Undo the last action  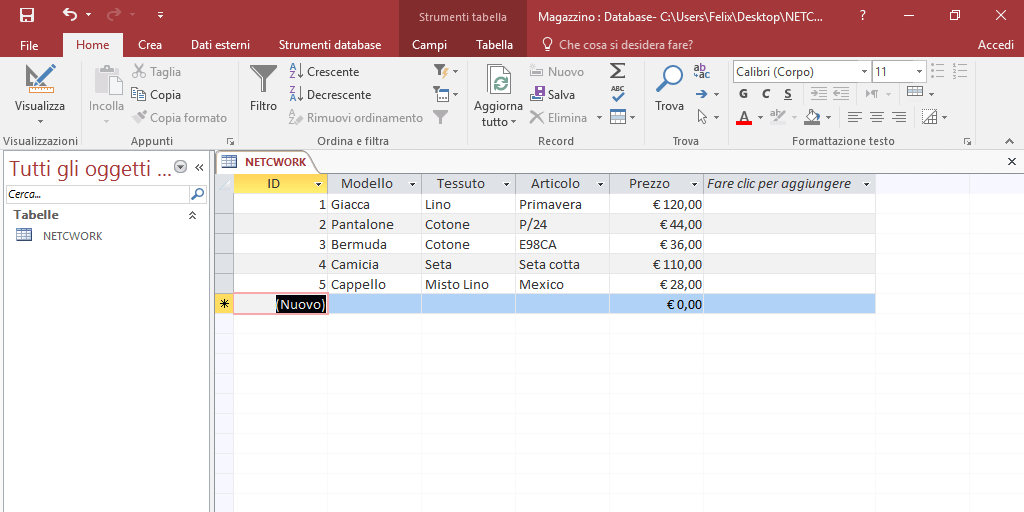[69, 14]
